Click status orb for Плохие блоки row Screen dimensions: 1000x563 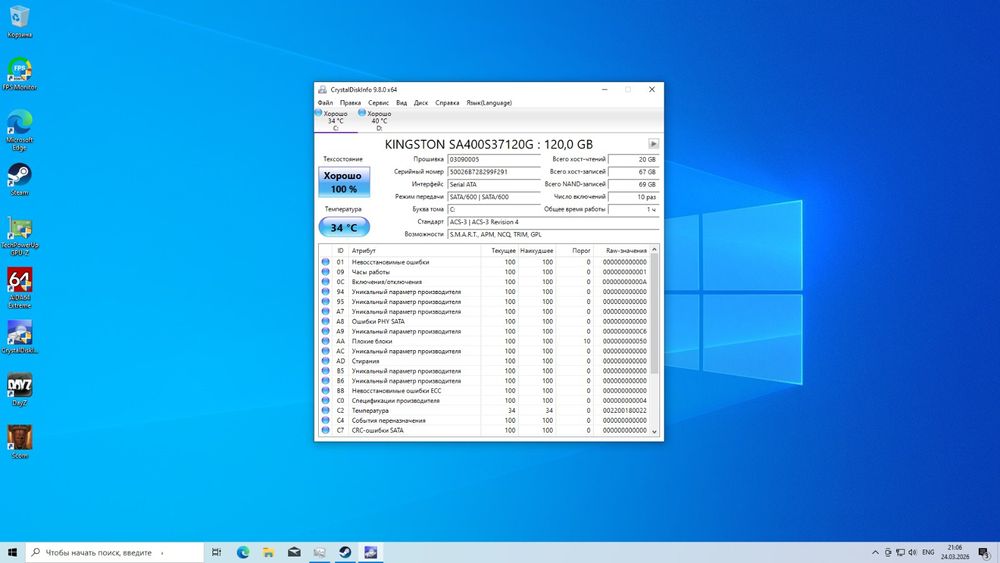tap(325, 341)
